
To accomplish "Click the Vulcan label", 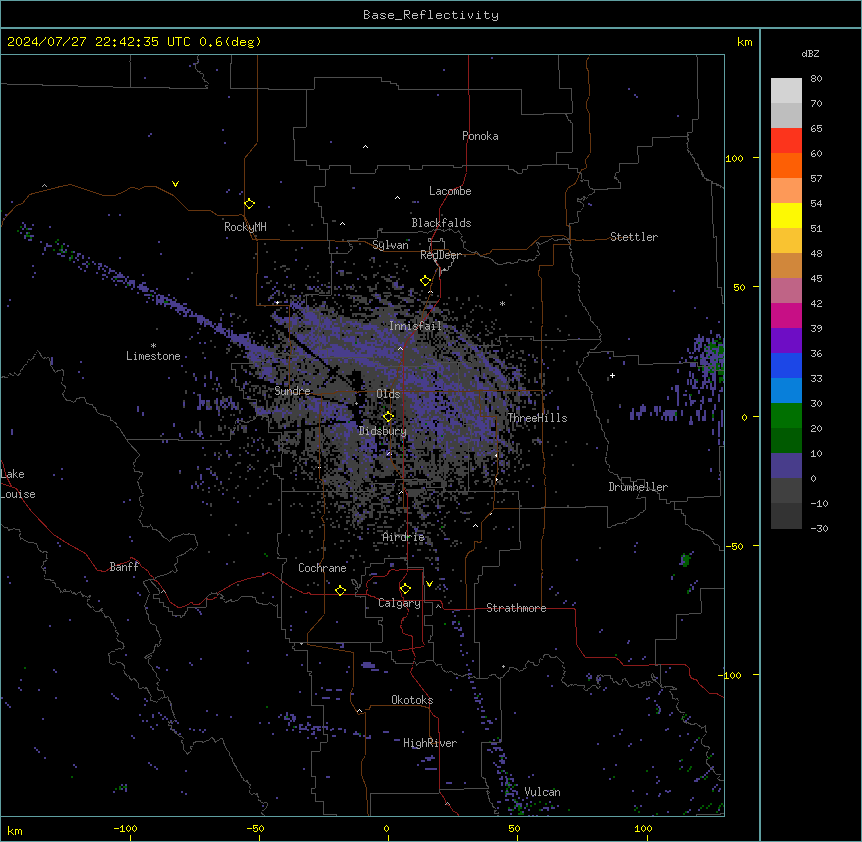I will click(x=543, y=792).
